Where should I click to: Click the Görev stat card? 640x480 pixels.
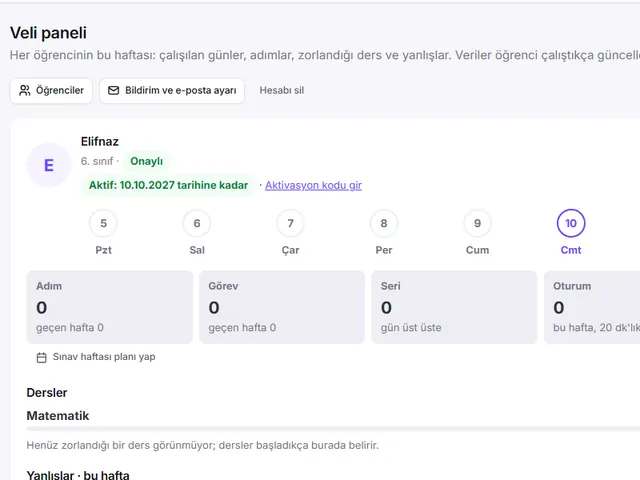(x=282, y=307)
